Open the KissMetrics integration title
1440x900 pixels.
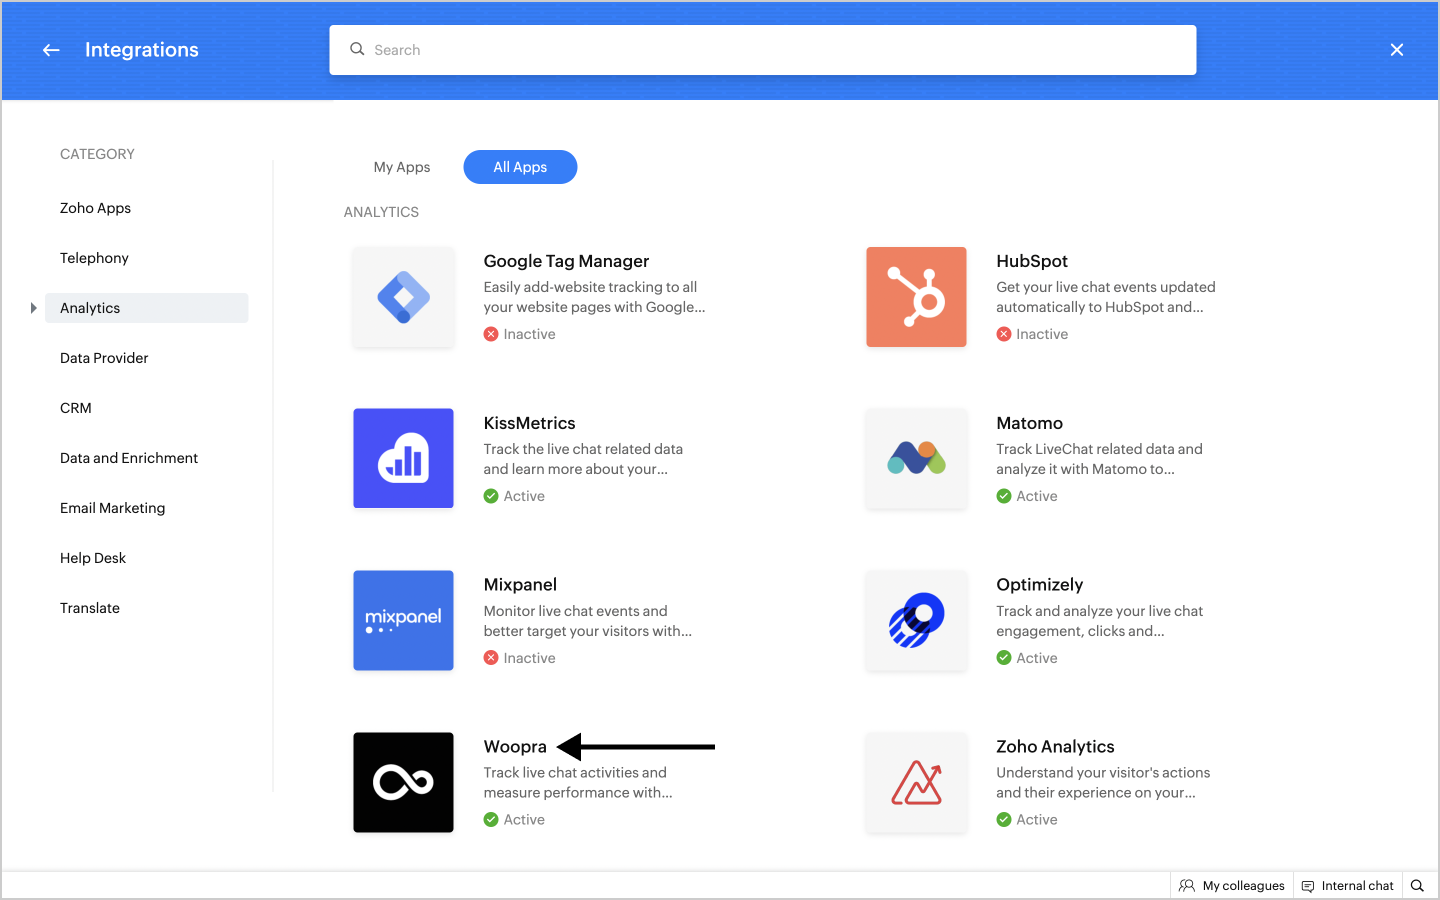(x=530, y=423)
